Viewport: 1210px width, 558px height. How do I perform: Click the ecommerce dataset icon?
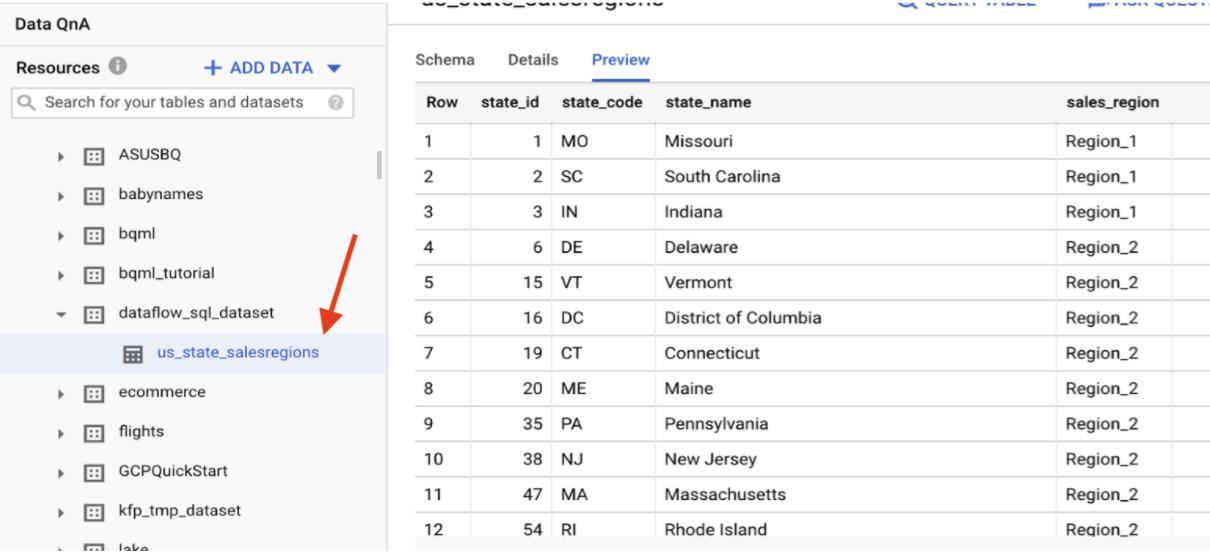pos(94,393)
